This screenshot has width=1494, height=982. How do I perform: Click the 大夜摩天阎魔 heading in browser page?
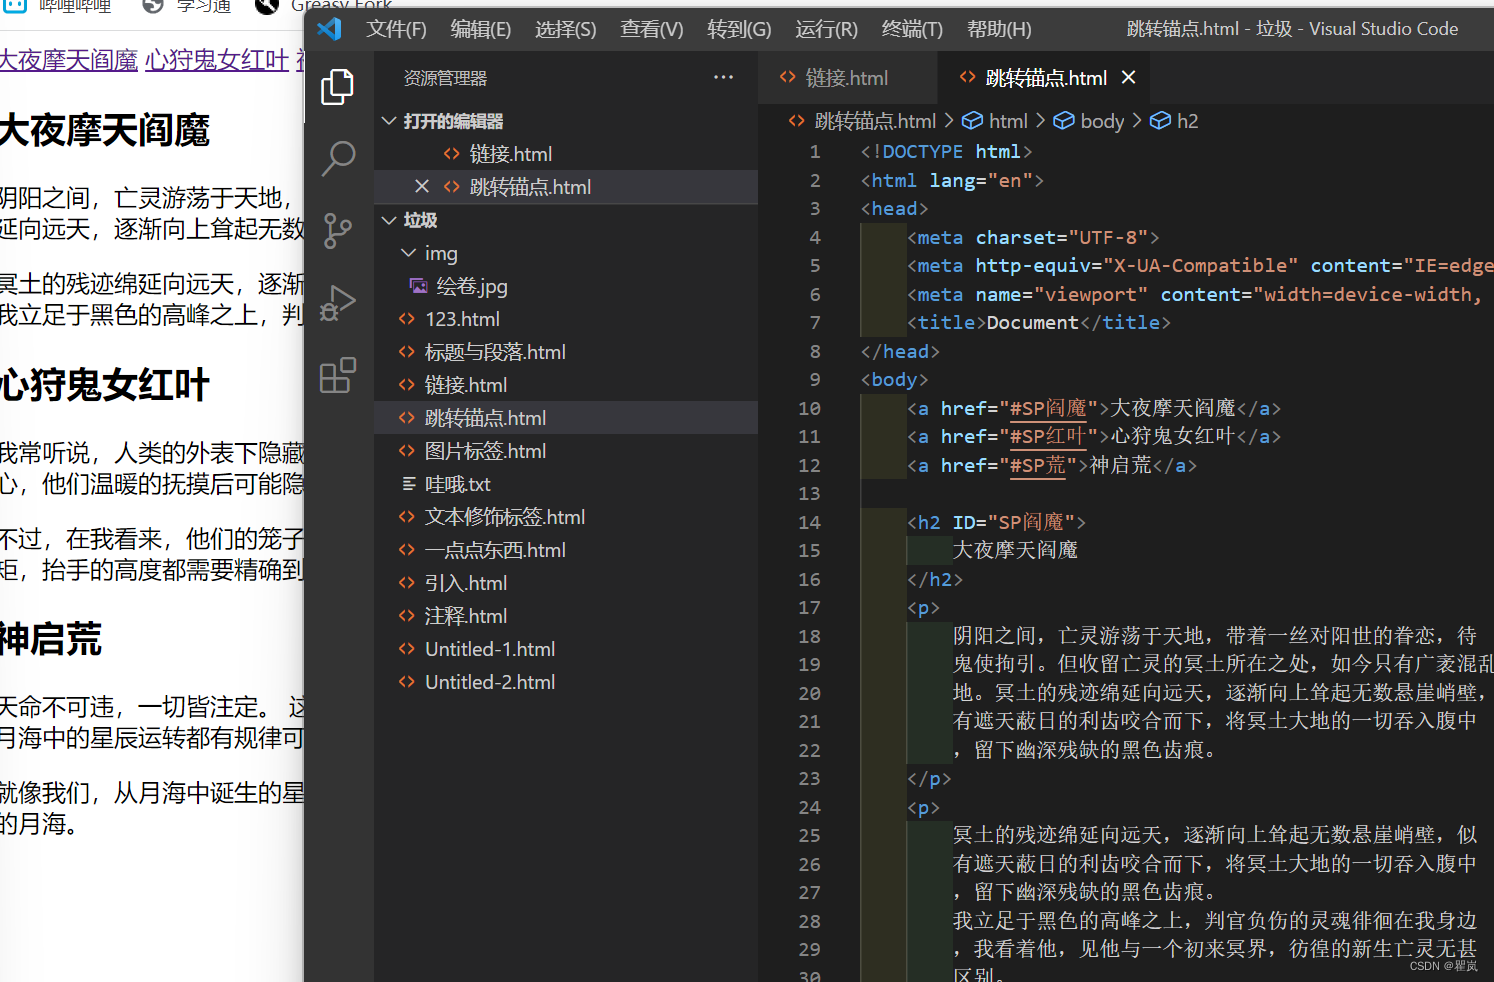coord(105,131)
